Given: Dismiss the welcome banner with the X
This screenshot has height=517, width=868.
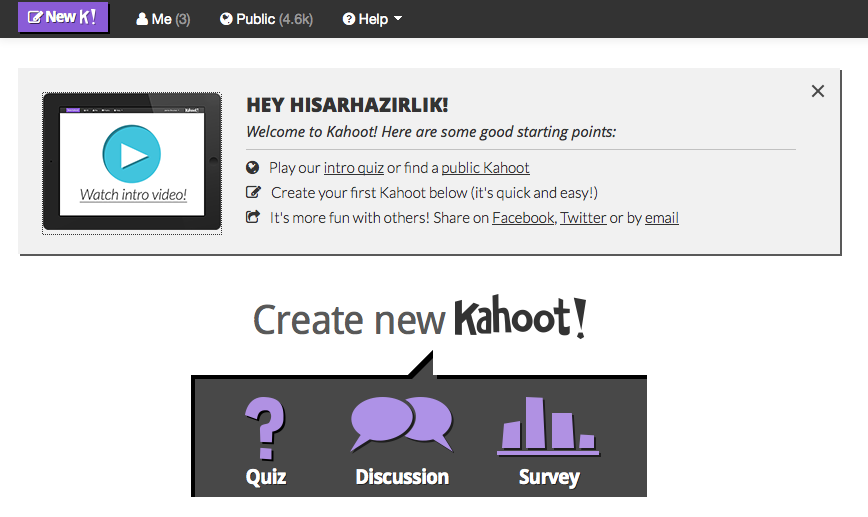Looking at the screenshot, I should (818, 91).
